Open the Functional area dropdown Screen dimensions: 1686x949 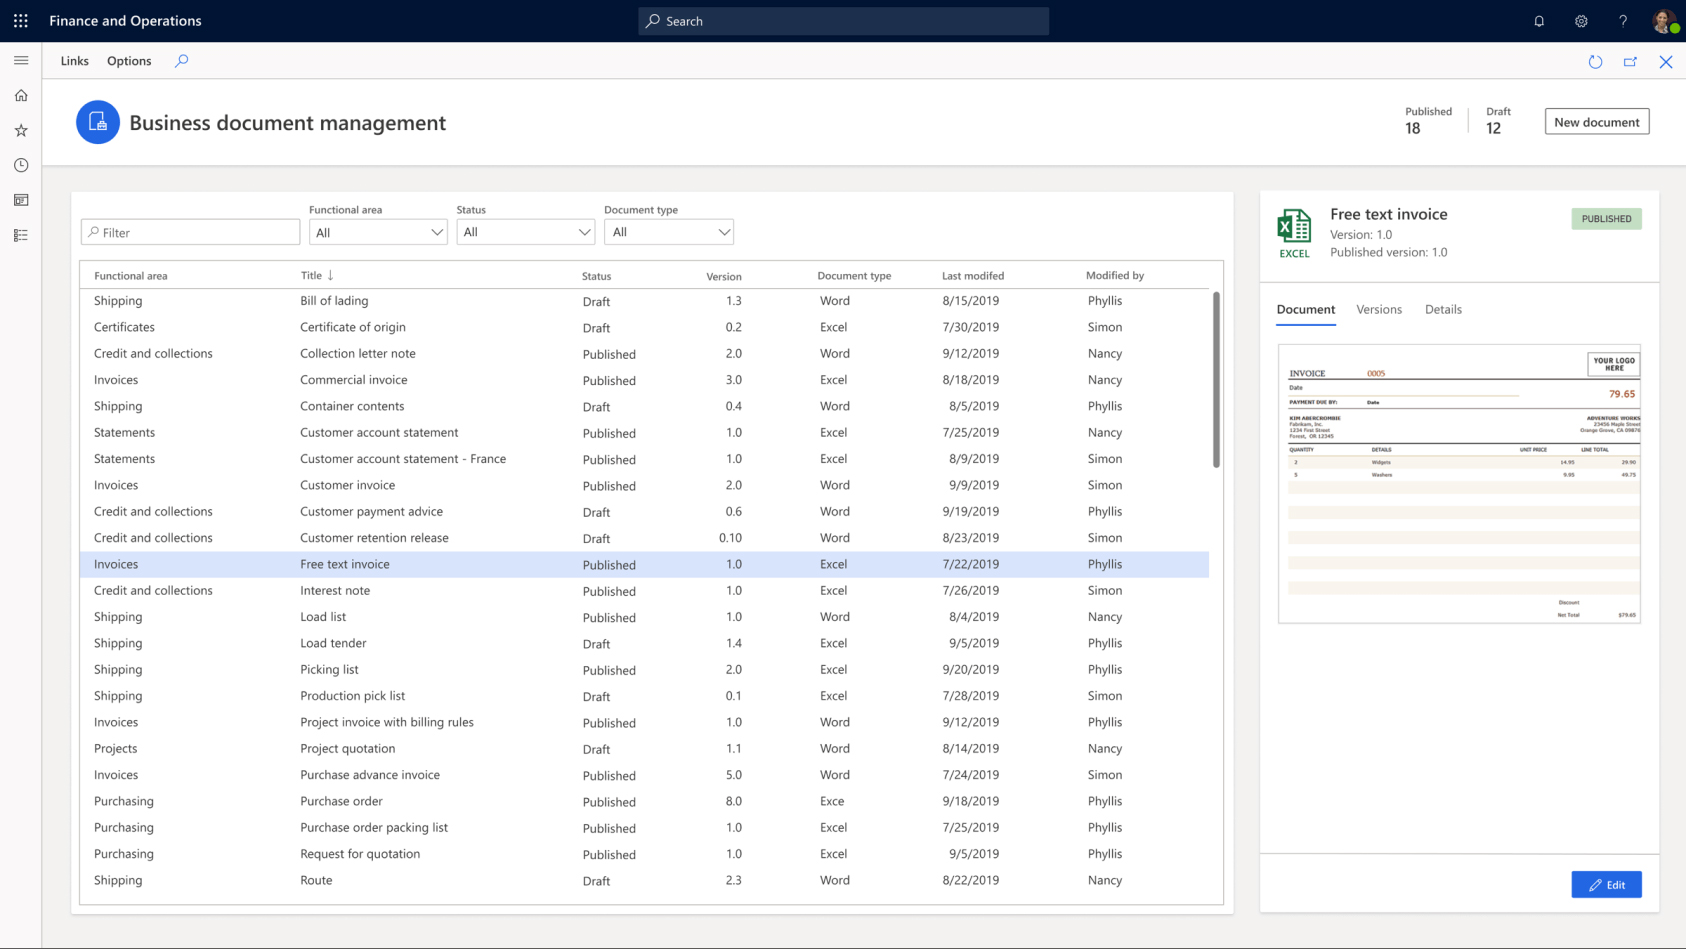coord(378,232)
